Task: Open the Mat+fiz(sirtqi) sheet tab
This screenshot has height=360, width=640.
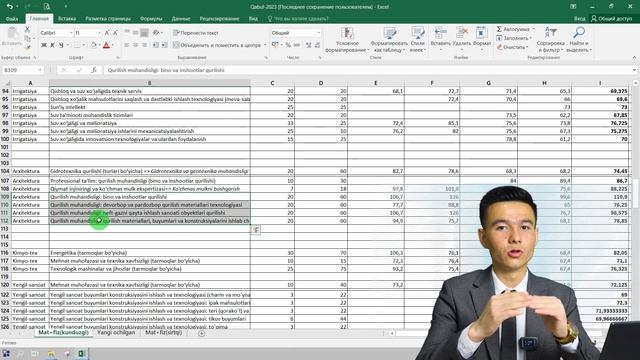Action: tap(163, 333)
